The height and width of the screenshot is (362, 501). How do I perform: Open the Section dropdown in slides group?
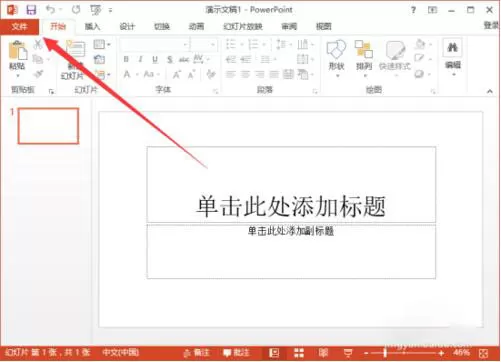(103, 75)
